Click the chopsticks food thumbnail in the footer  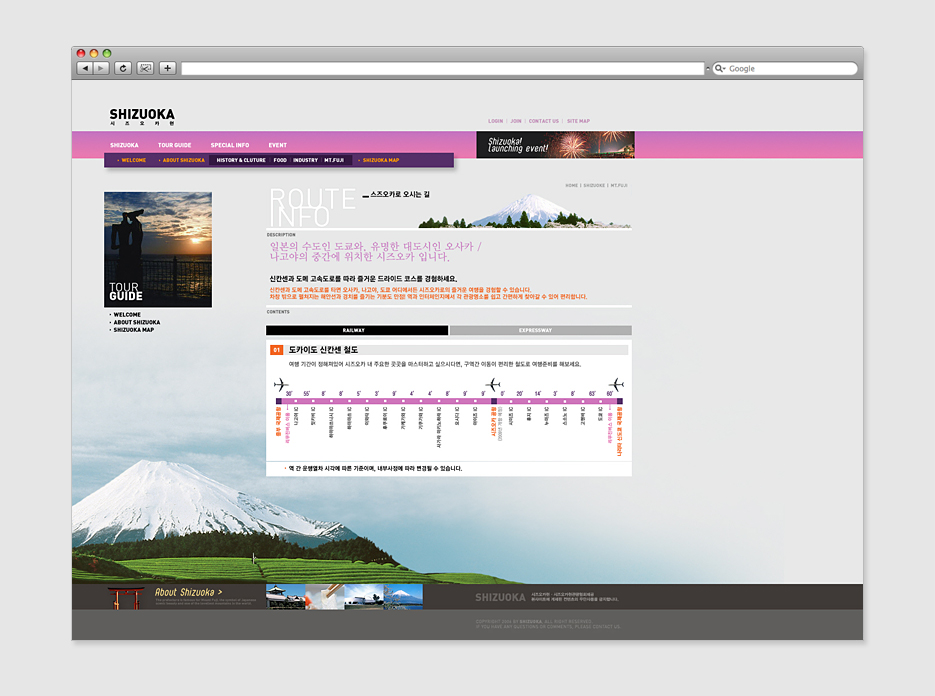pos(325,597)
